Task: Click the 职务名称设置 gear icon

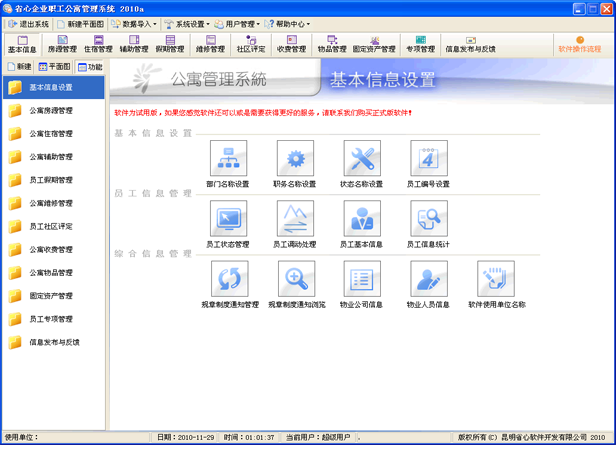Action: 295,159
